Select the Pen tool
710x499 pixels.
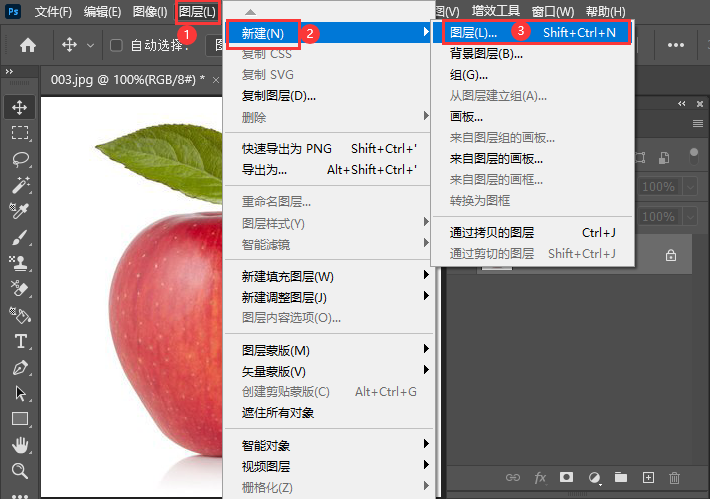click(19, 367)
